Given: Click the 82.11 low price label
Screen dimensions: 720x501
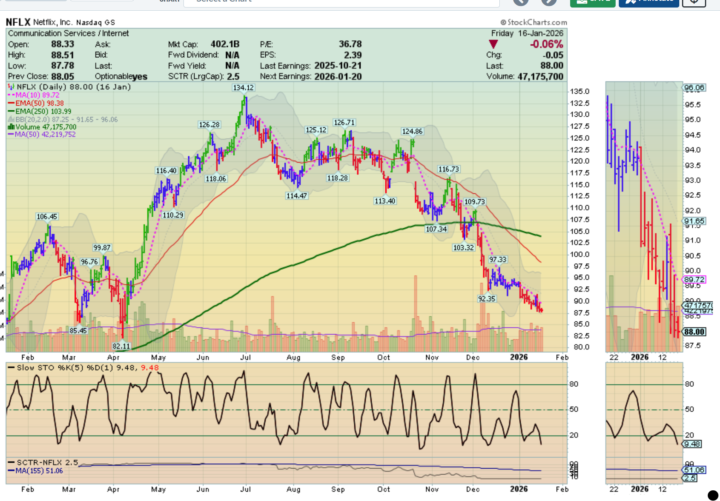Looking at the screenshot, I should pyautogui.click(x=121, y=346).
